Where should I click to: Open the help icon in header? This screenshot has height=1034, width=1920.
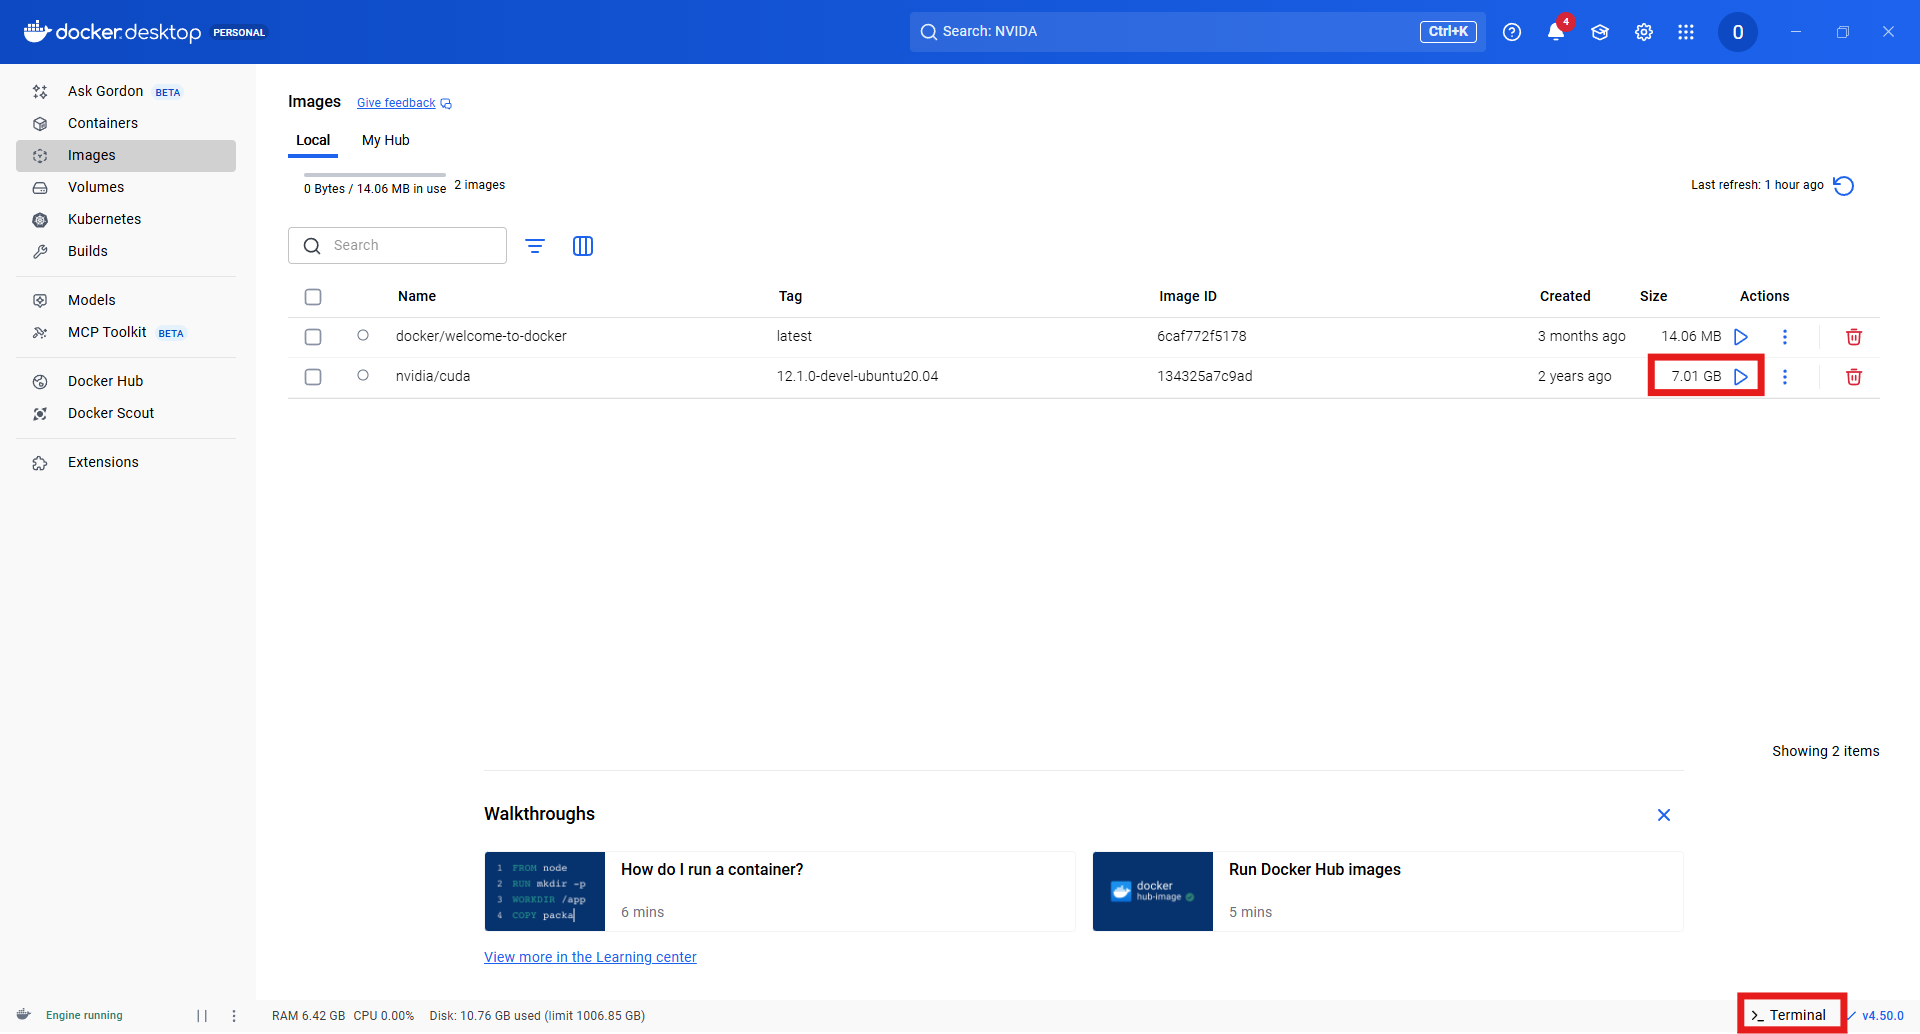[x=1512, y=32]
